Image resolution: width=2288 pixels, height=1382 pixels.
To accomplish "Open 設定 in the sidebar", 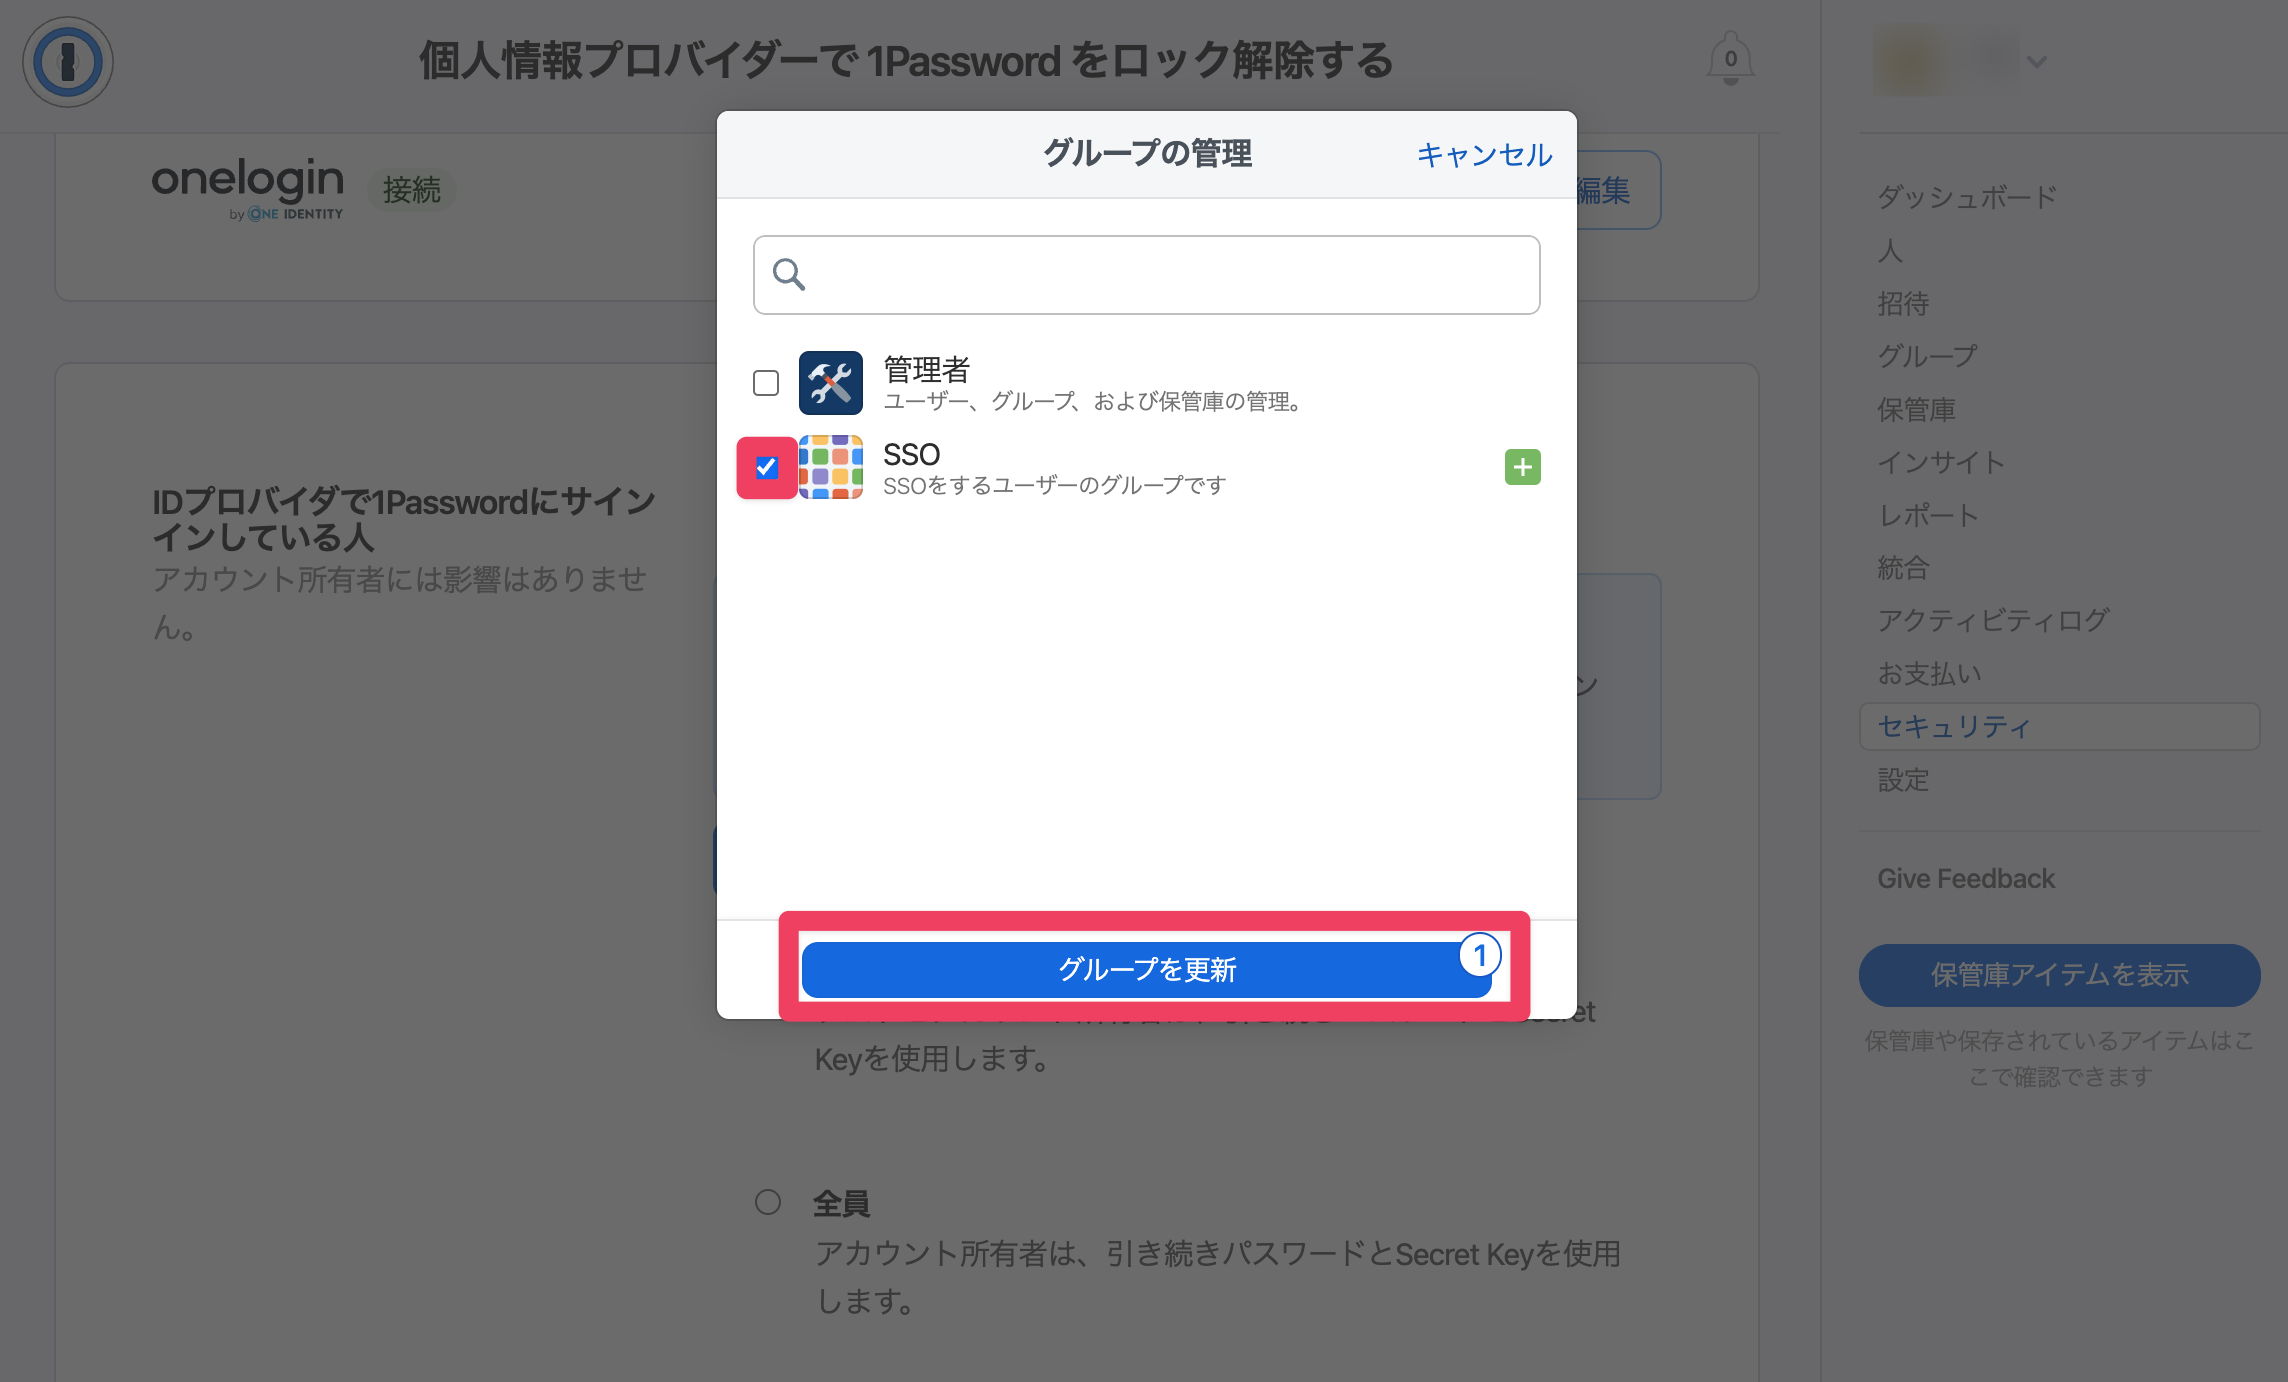I will coord(1903,779).
